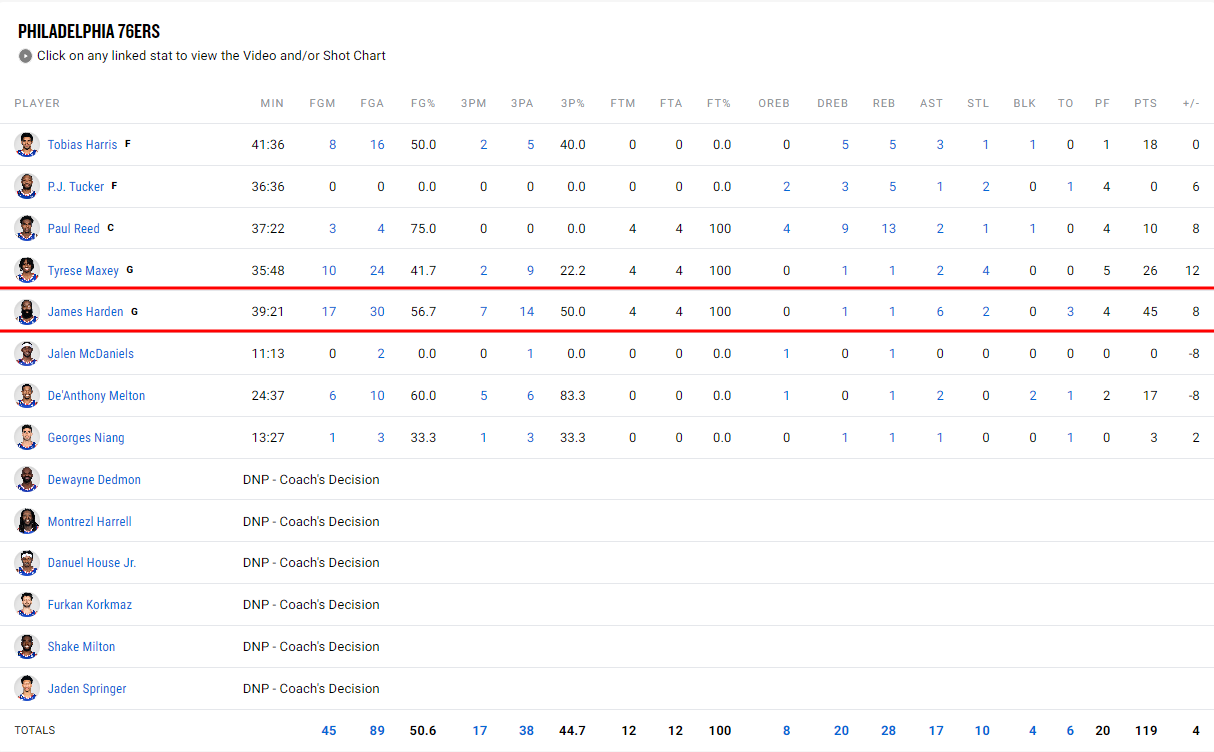Click Tobias Harris's headshot photo
Image resolution: width=1214 pixels, height=752 pixels.
tap(26, 144)
